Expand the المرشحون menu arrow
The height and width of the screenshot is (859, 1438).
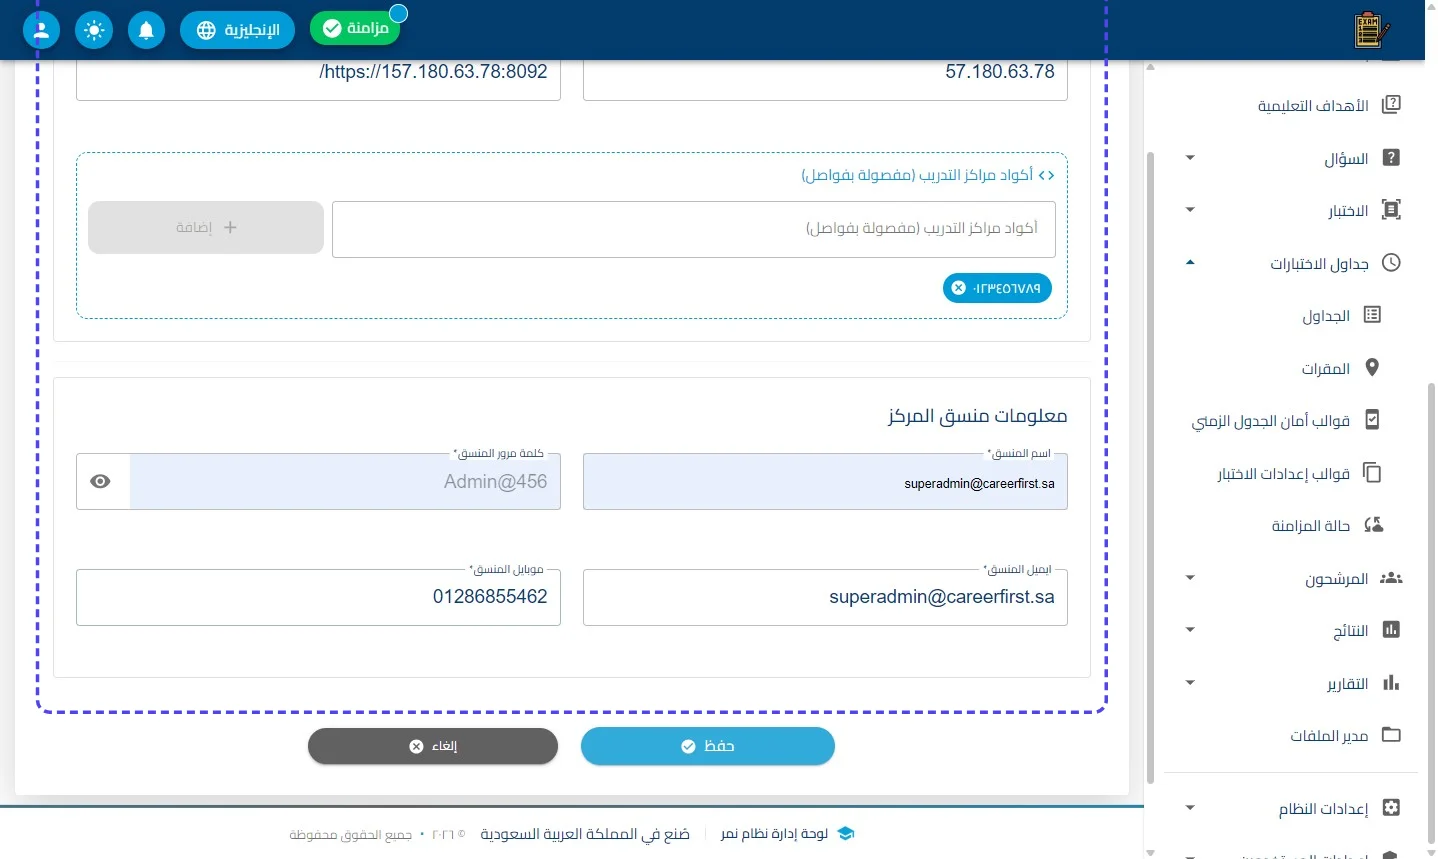(1190, 578)
